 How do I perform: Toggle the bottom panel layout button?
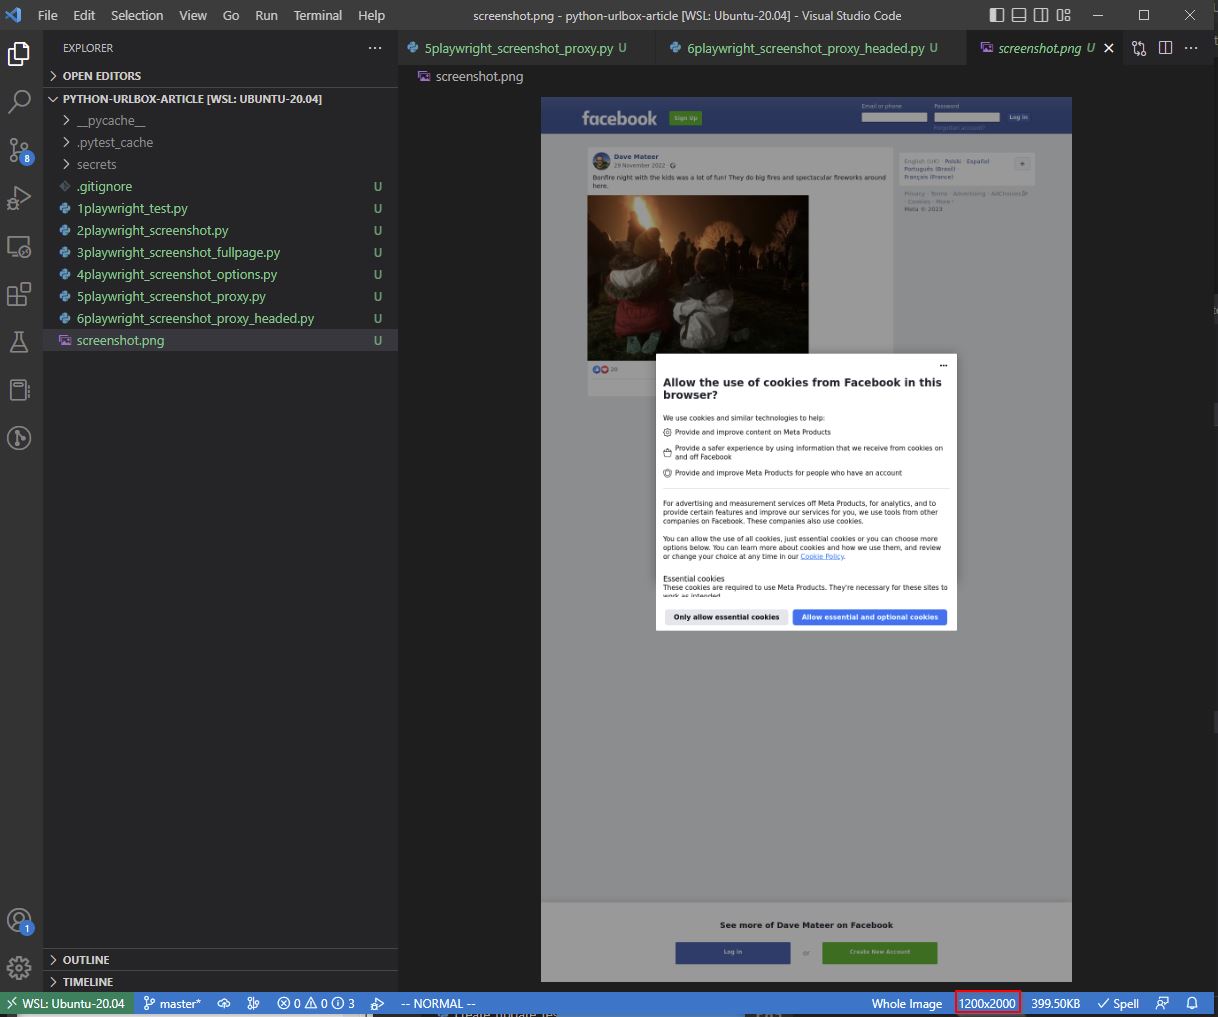point(1019,15)
